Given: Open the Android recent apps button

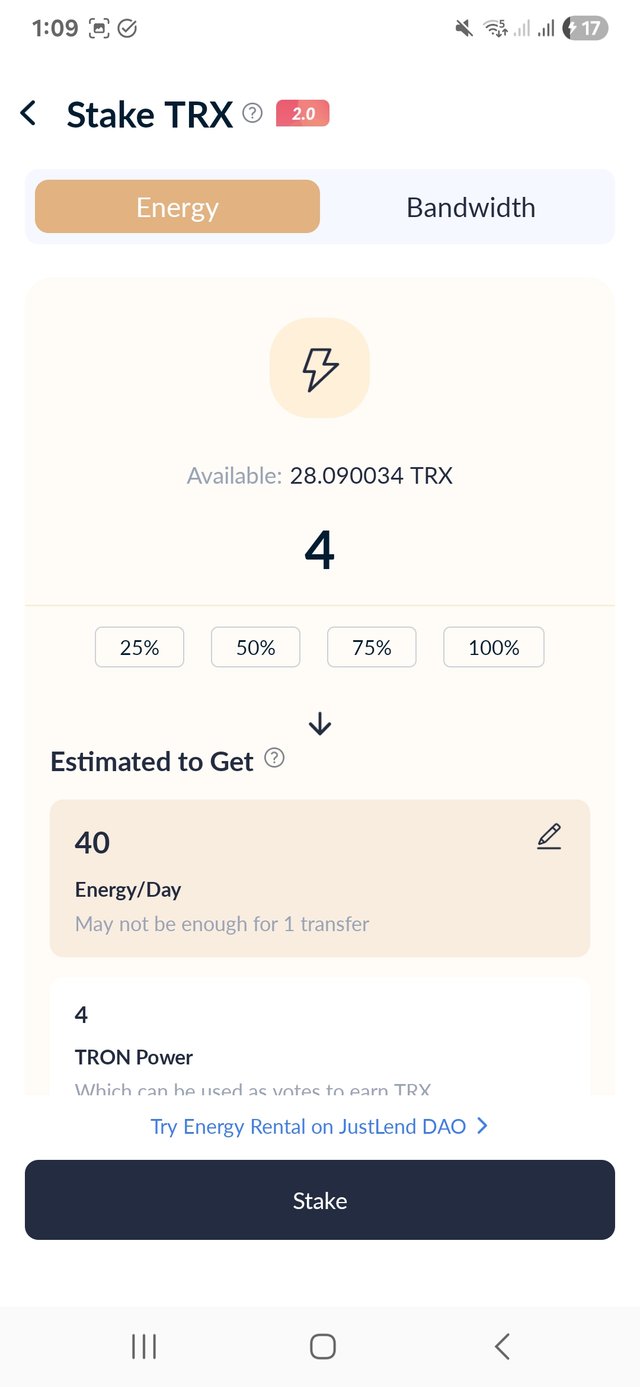Looking at the screenshot, I should [144, 1346].
